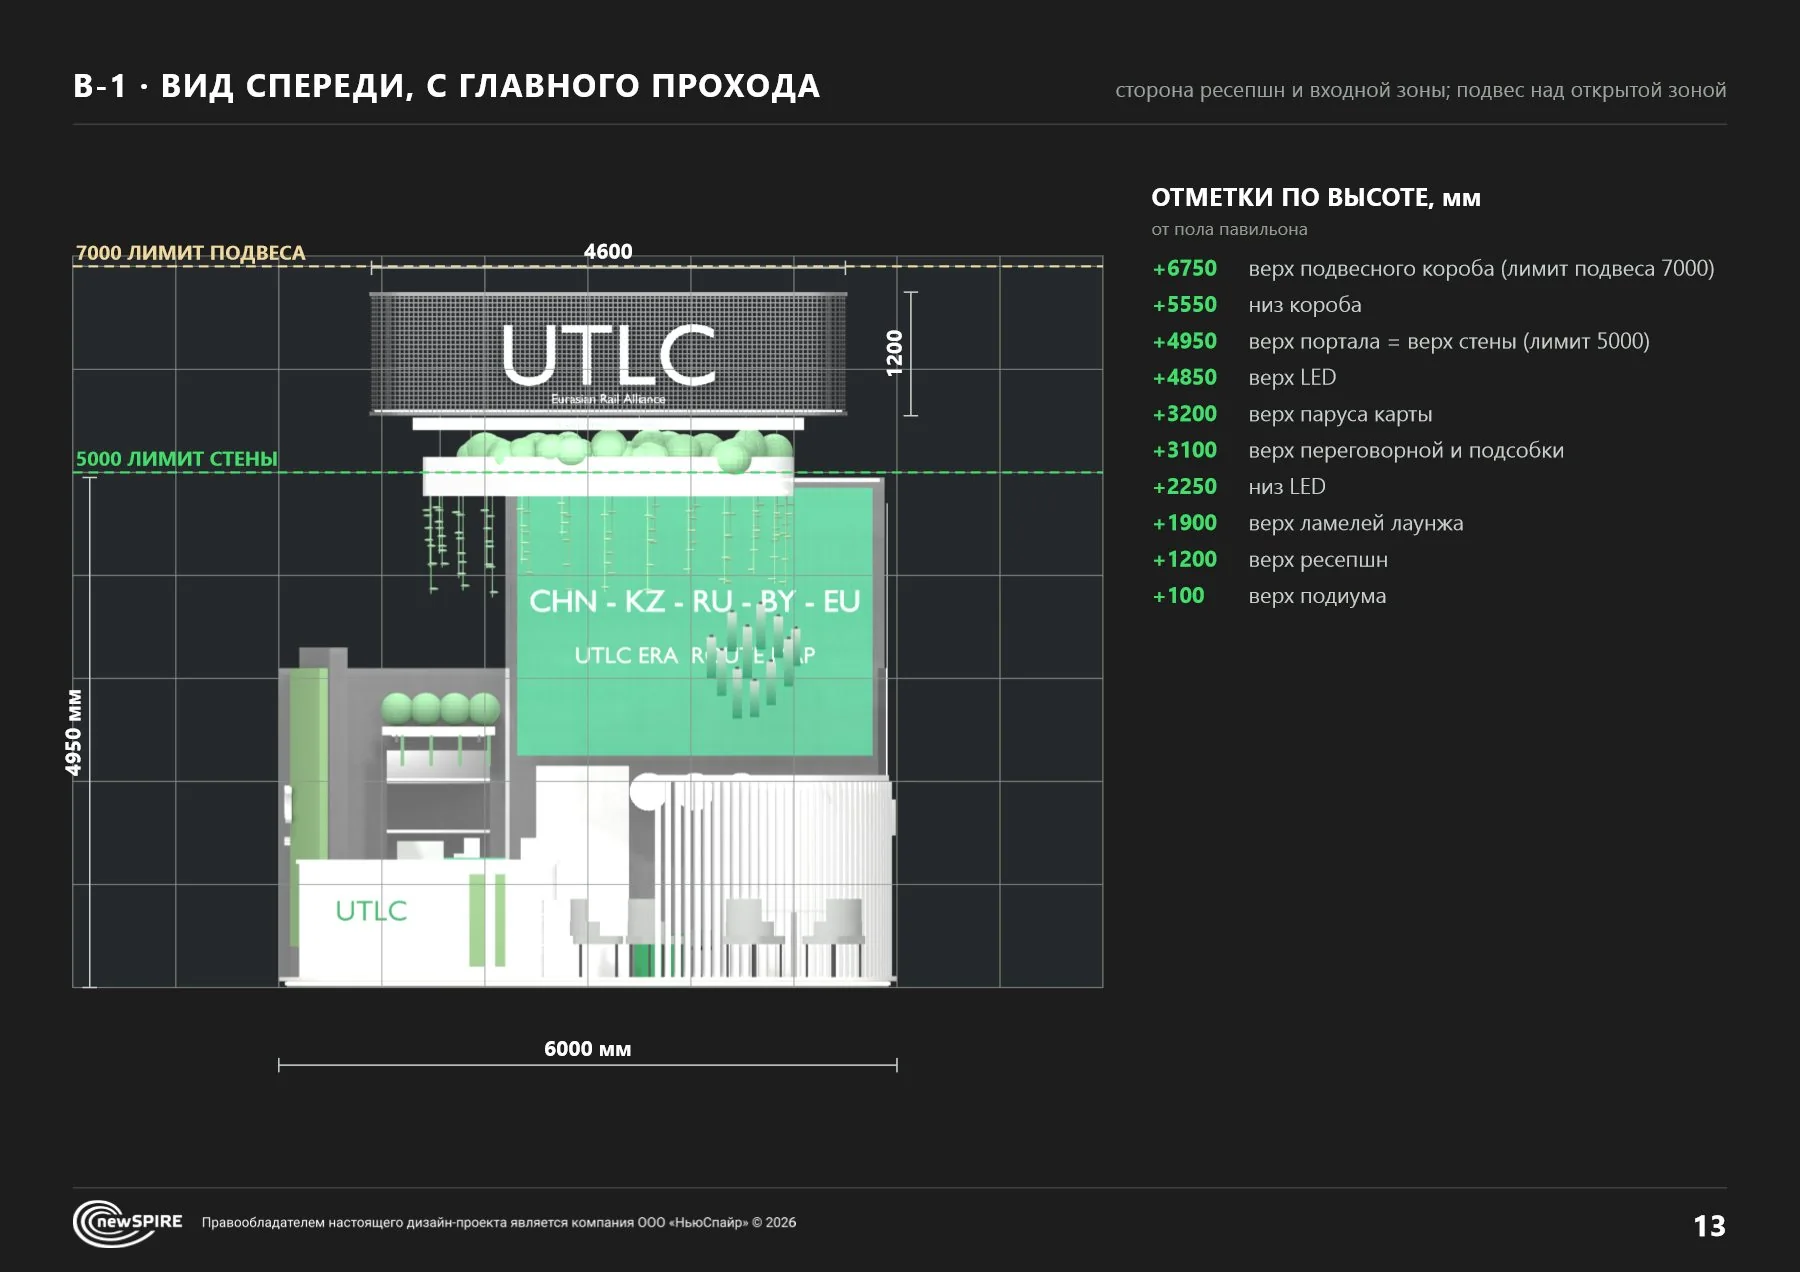Click page number 13

pos(1709,1226)
